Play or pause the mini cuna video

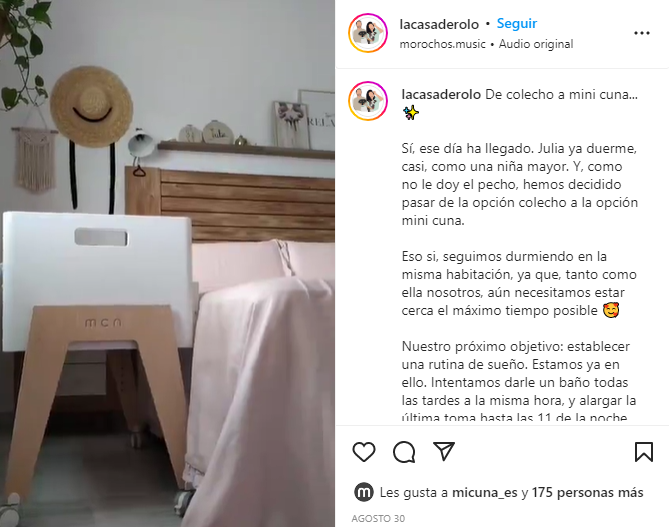coord(167,263)
